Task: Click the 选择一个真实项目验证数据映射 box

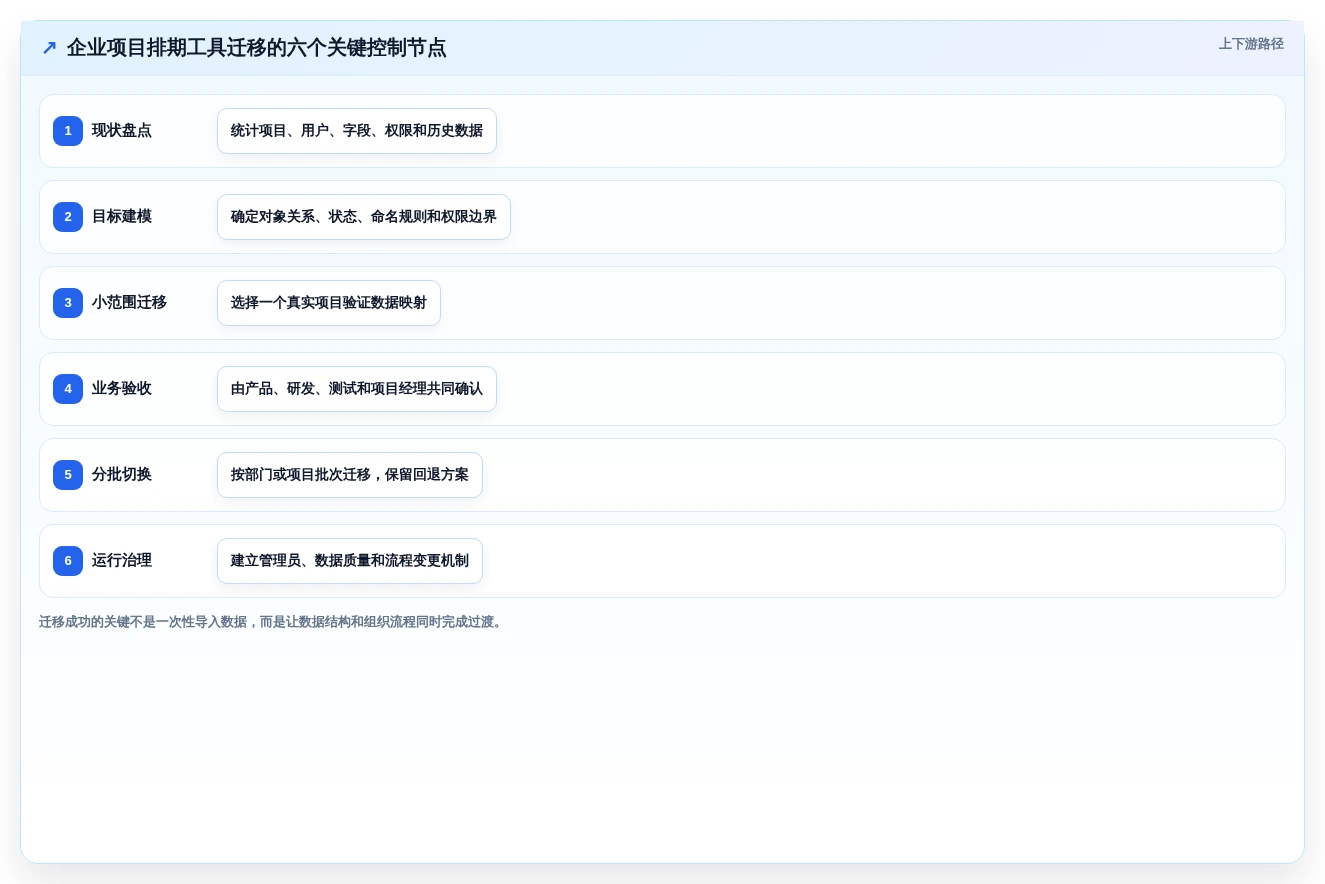Action: (x=329, y=303)
